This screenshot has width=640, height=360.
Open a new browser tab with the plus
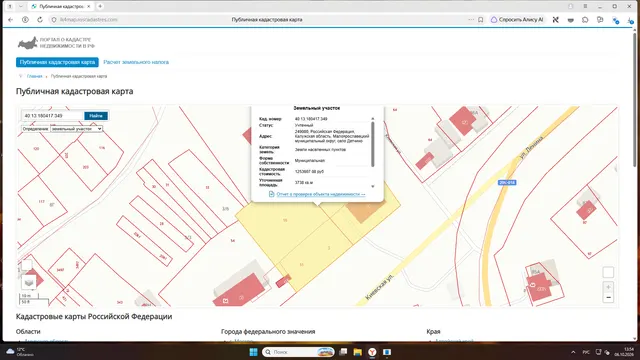pos(100,6)
